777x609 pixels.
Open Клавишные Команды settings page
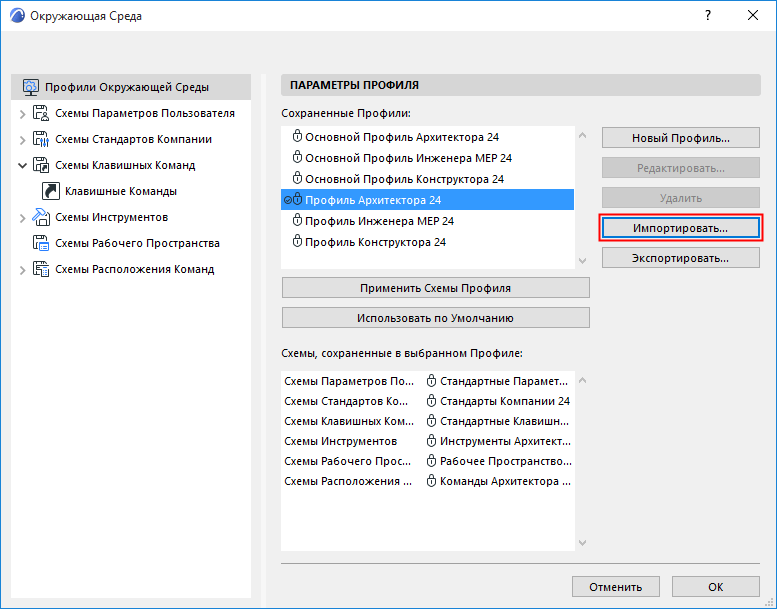(x=121, y=191)
